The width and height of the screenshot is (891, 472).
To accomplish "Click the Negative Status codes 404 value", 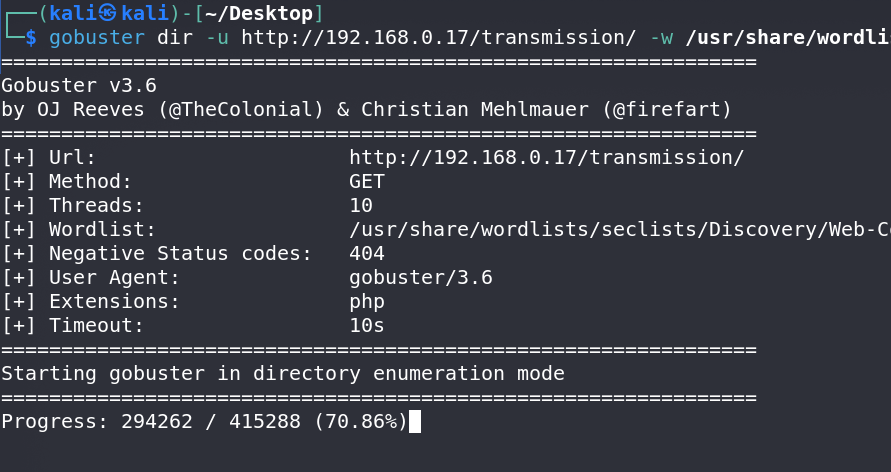I will pos(367,253).
